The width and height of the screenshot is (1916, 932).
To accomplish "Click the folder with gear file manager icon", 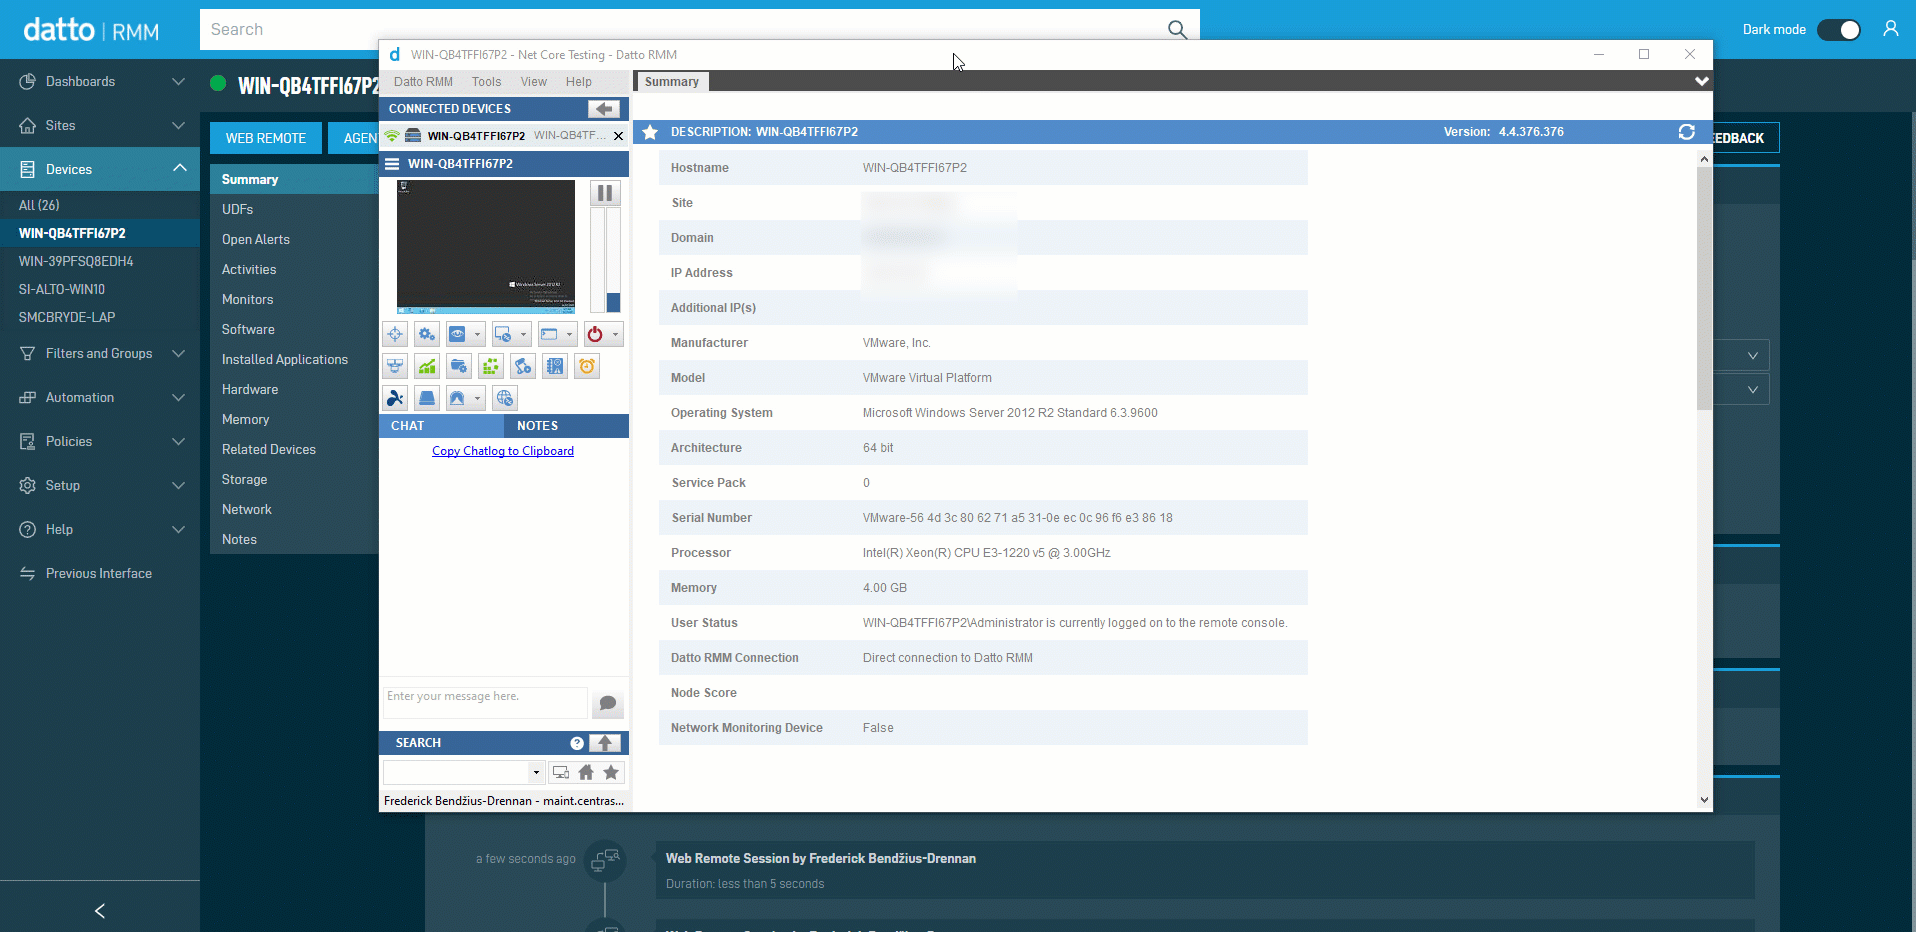I will click(459, 367).
